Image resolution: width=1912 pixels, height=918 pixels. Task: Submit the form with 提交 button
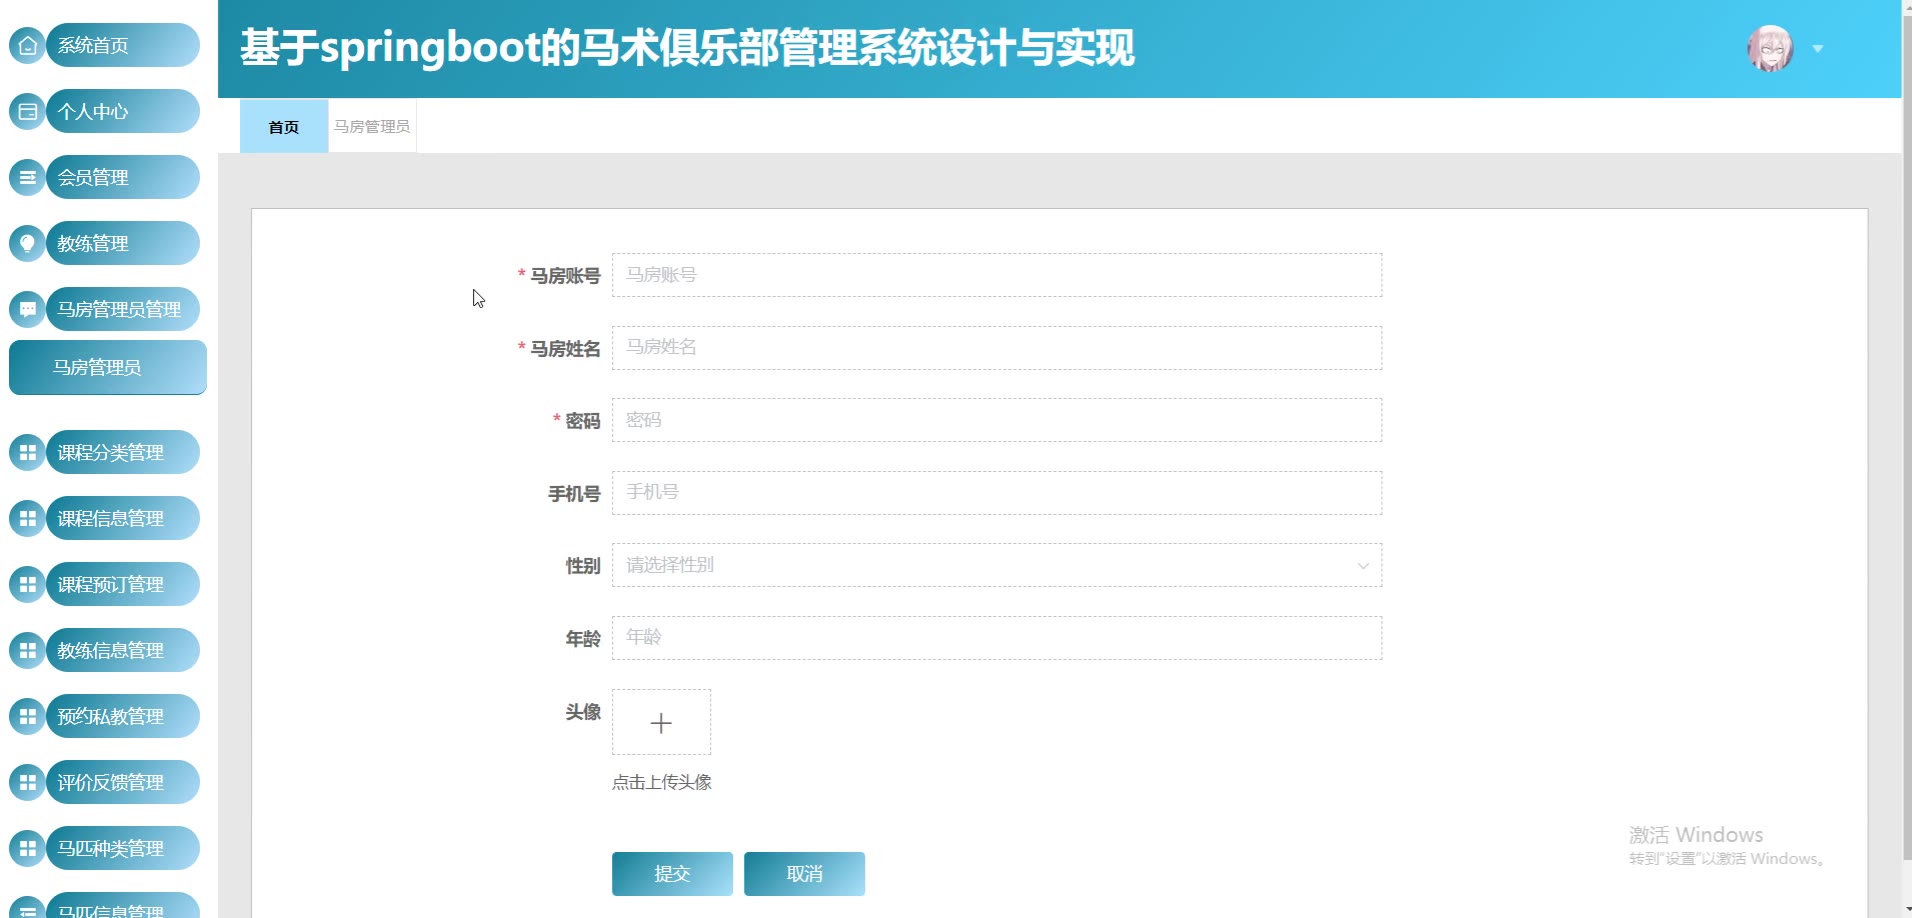point(672,874)
